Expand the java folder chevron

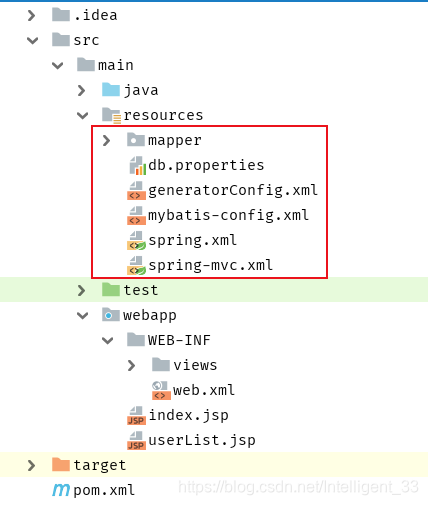82,90
